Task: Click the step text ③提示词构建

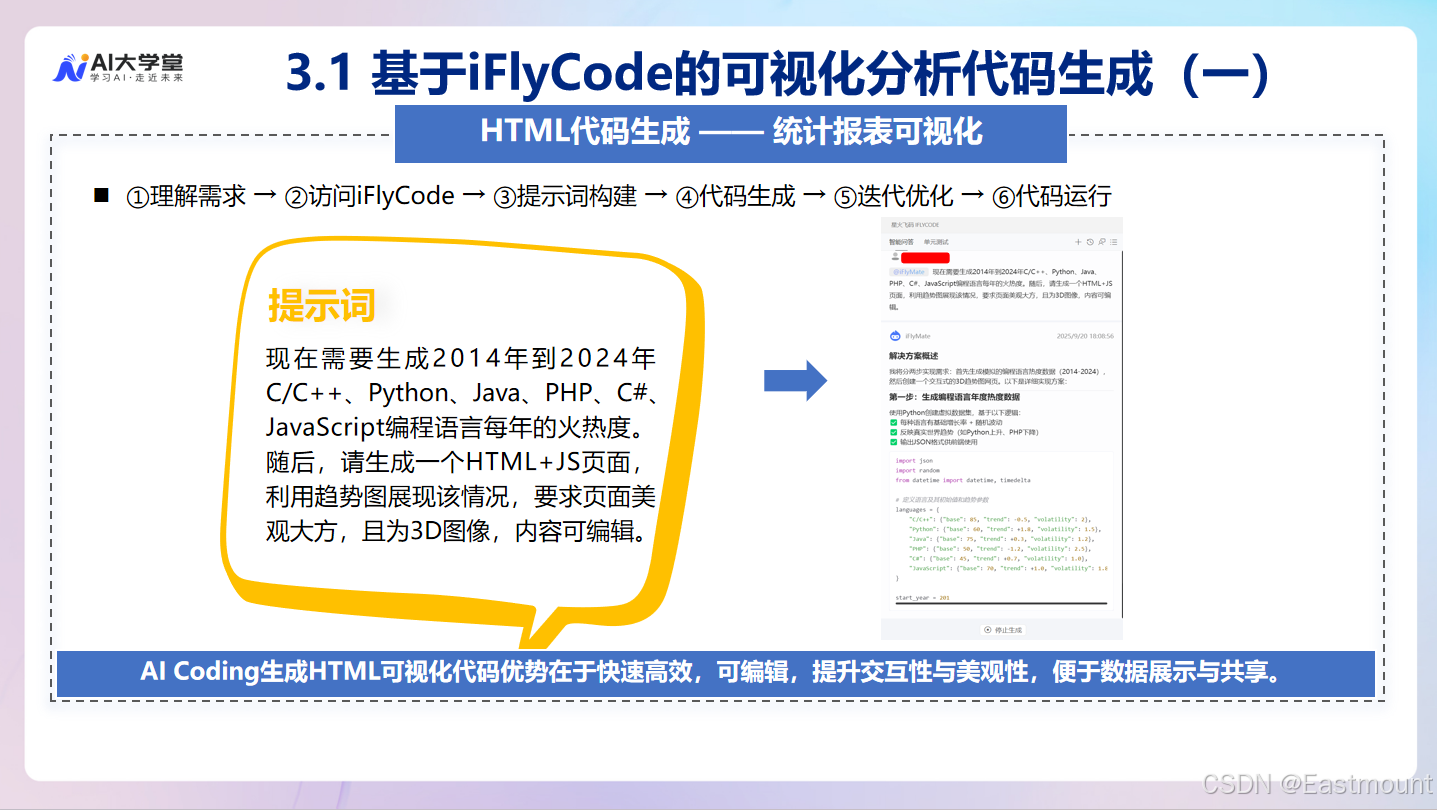Action: tap(565, 196)
